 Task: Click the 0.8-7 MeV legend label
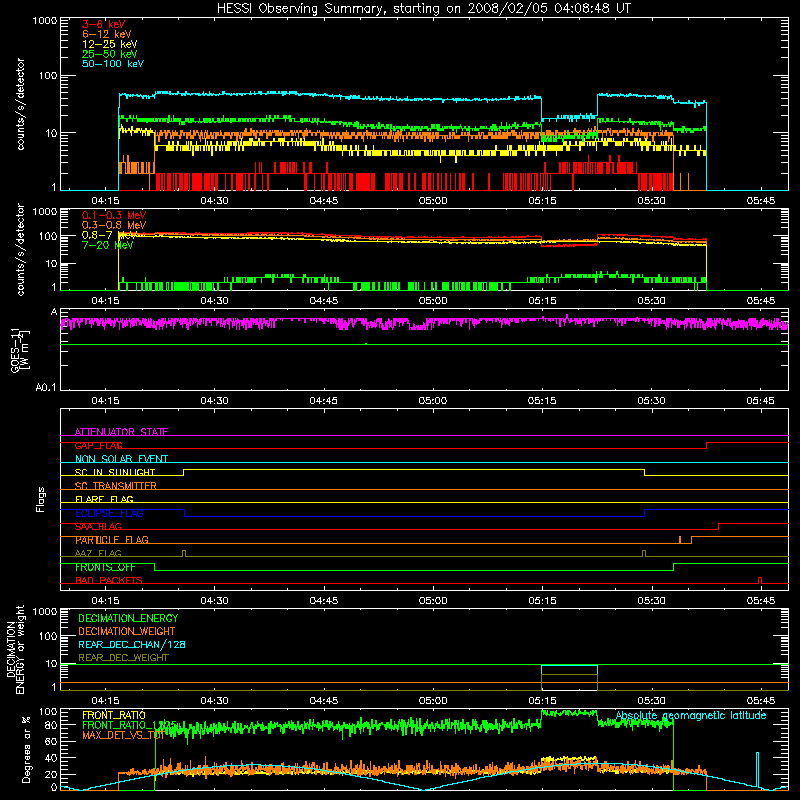pyautogui.click(x=109, y=235)
